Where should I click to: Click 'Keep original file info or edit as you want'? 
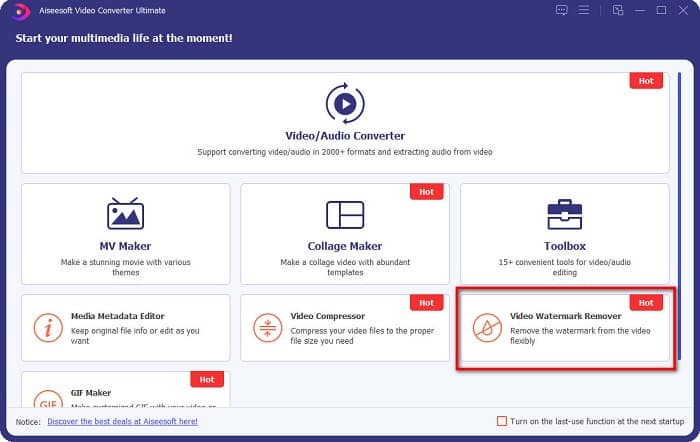click(x=135, y=336)
